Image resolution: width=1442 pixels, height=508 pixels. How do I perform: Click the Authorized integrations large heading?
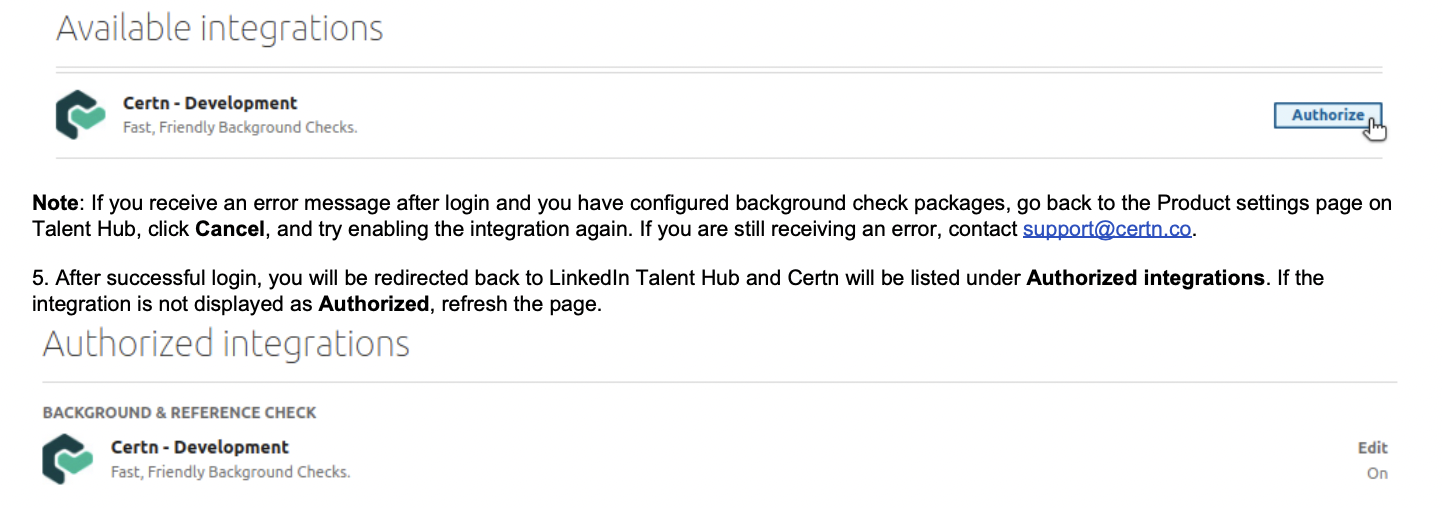tap(226, 344)
